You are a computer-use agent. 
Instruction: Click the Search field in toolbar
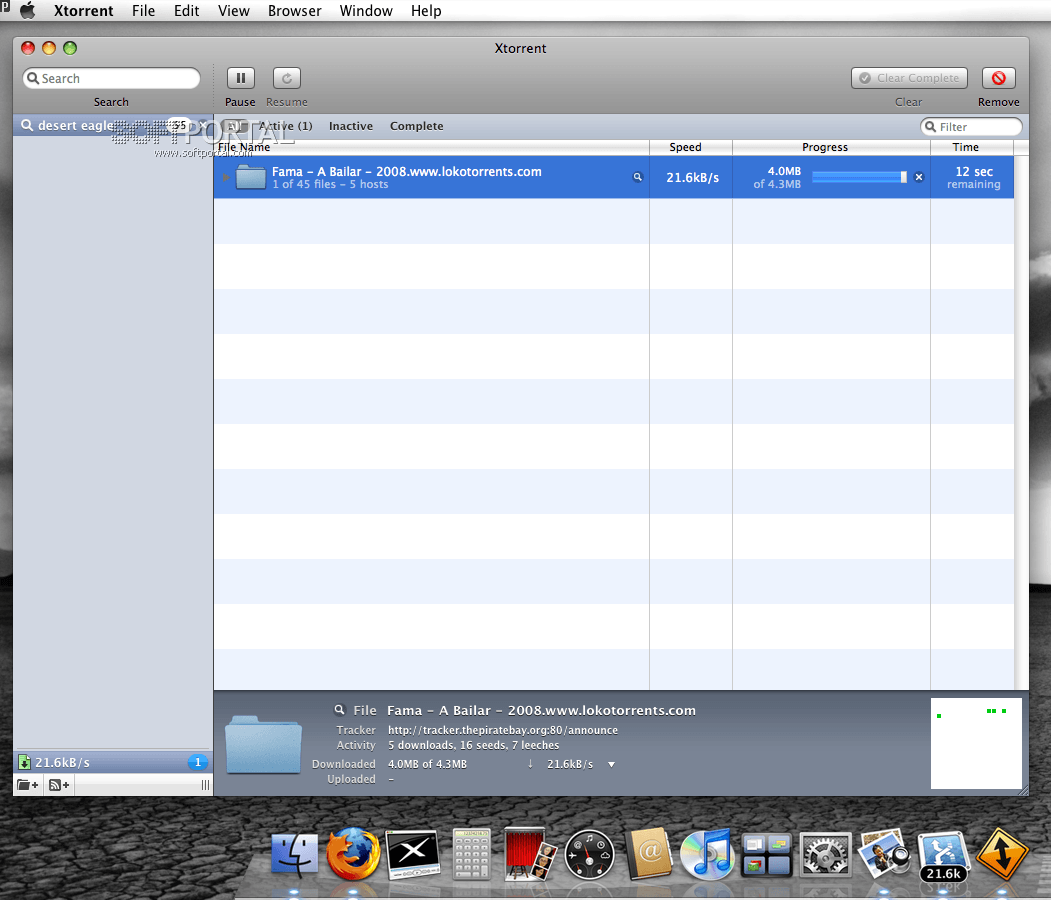tap(111, 78)
